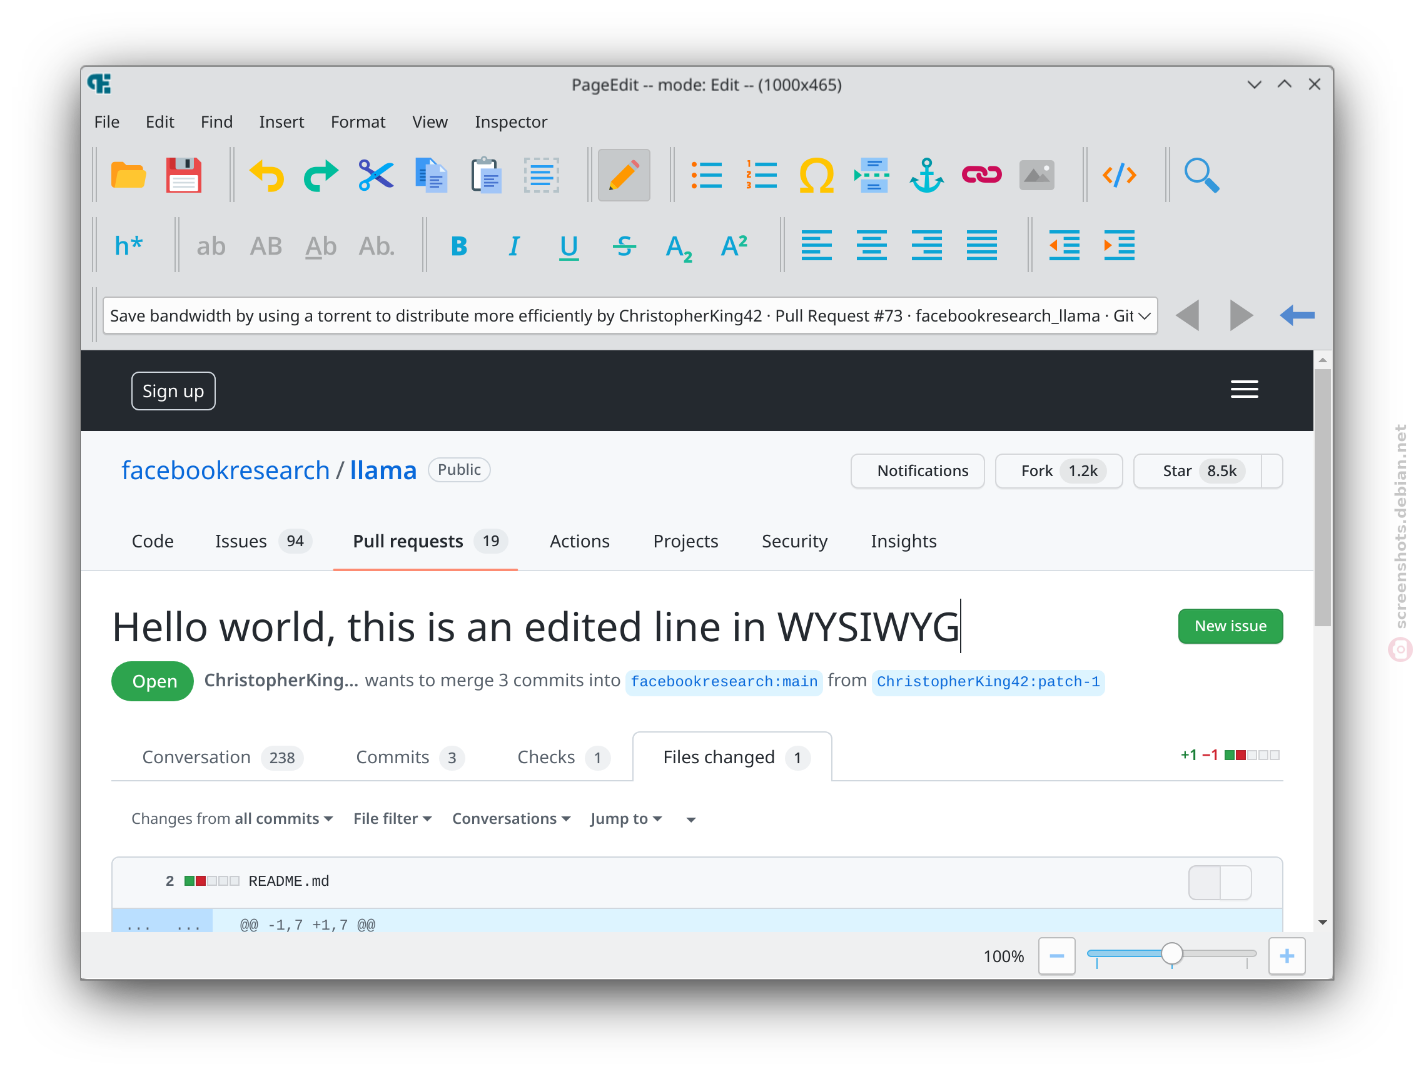This screenshot has height=1074, width=1413.
Task: Apply title case 'Ab' casing
Action: pos(321,245)
